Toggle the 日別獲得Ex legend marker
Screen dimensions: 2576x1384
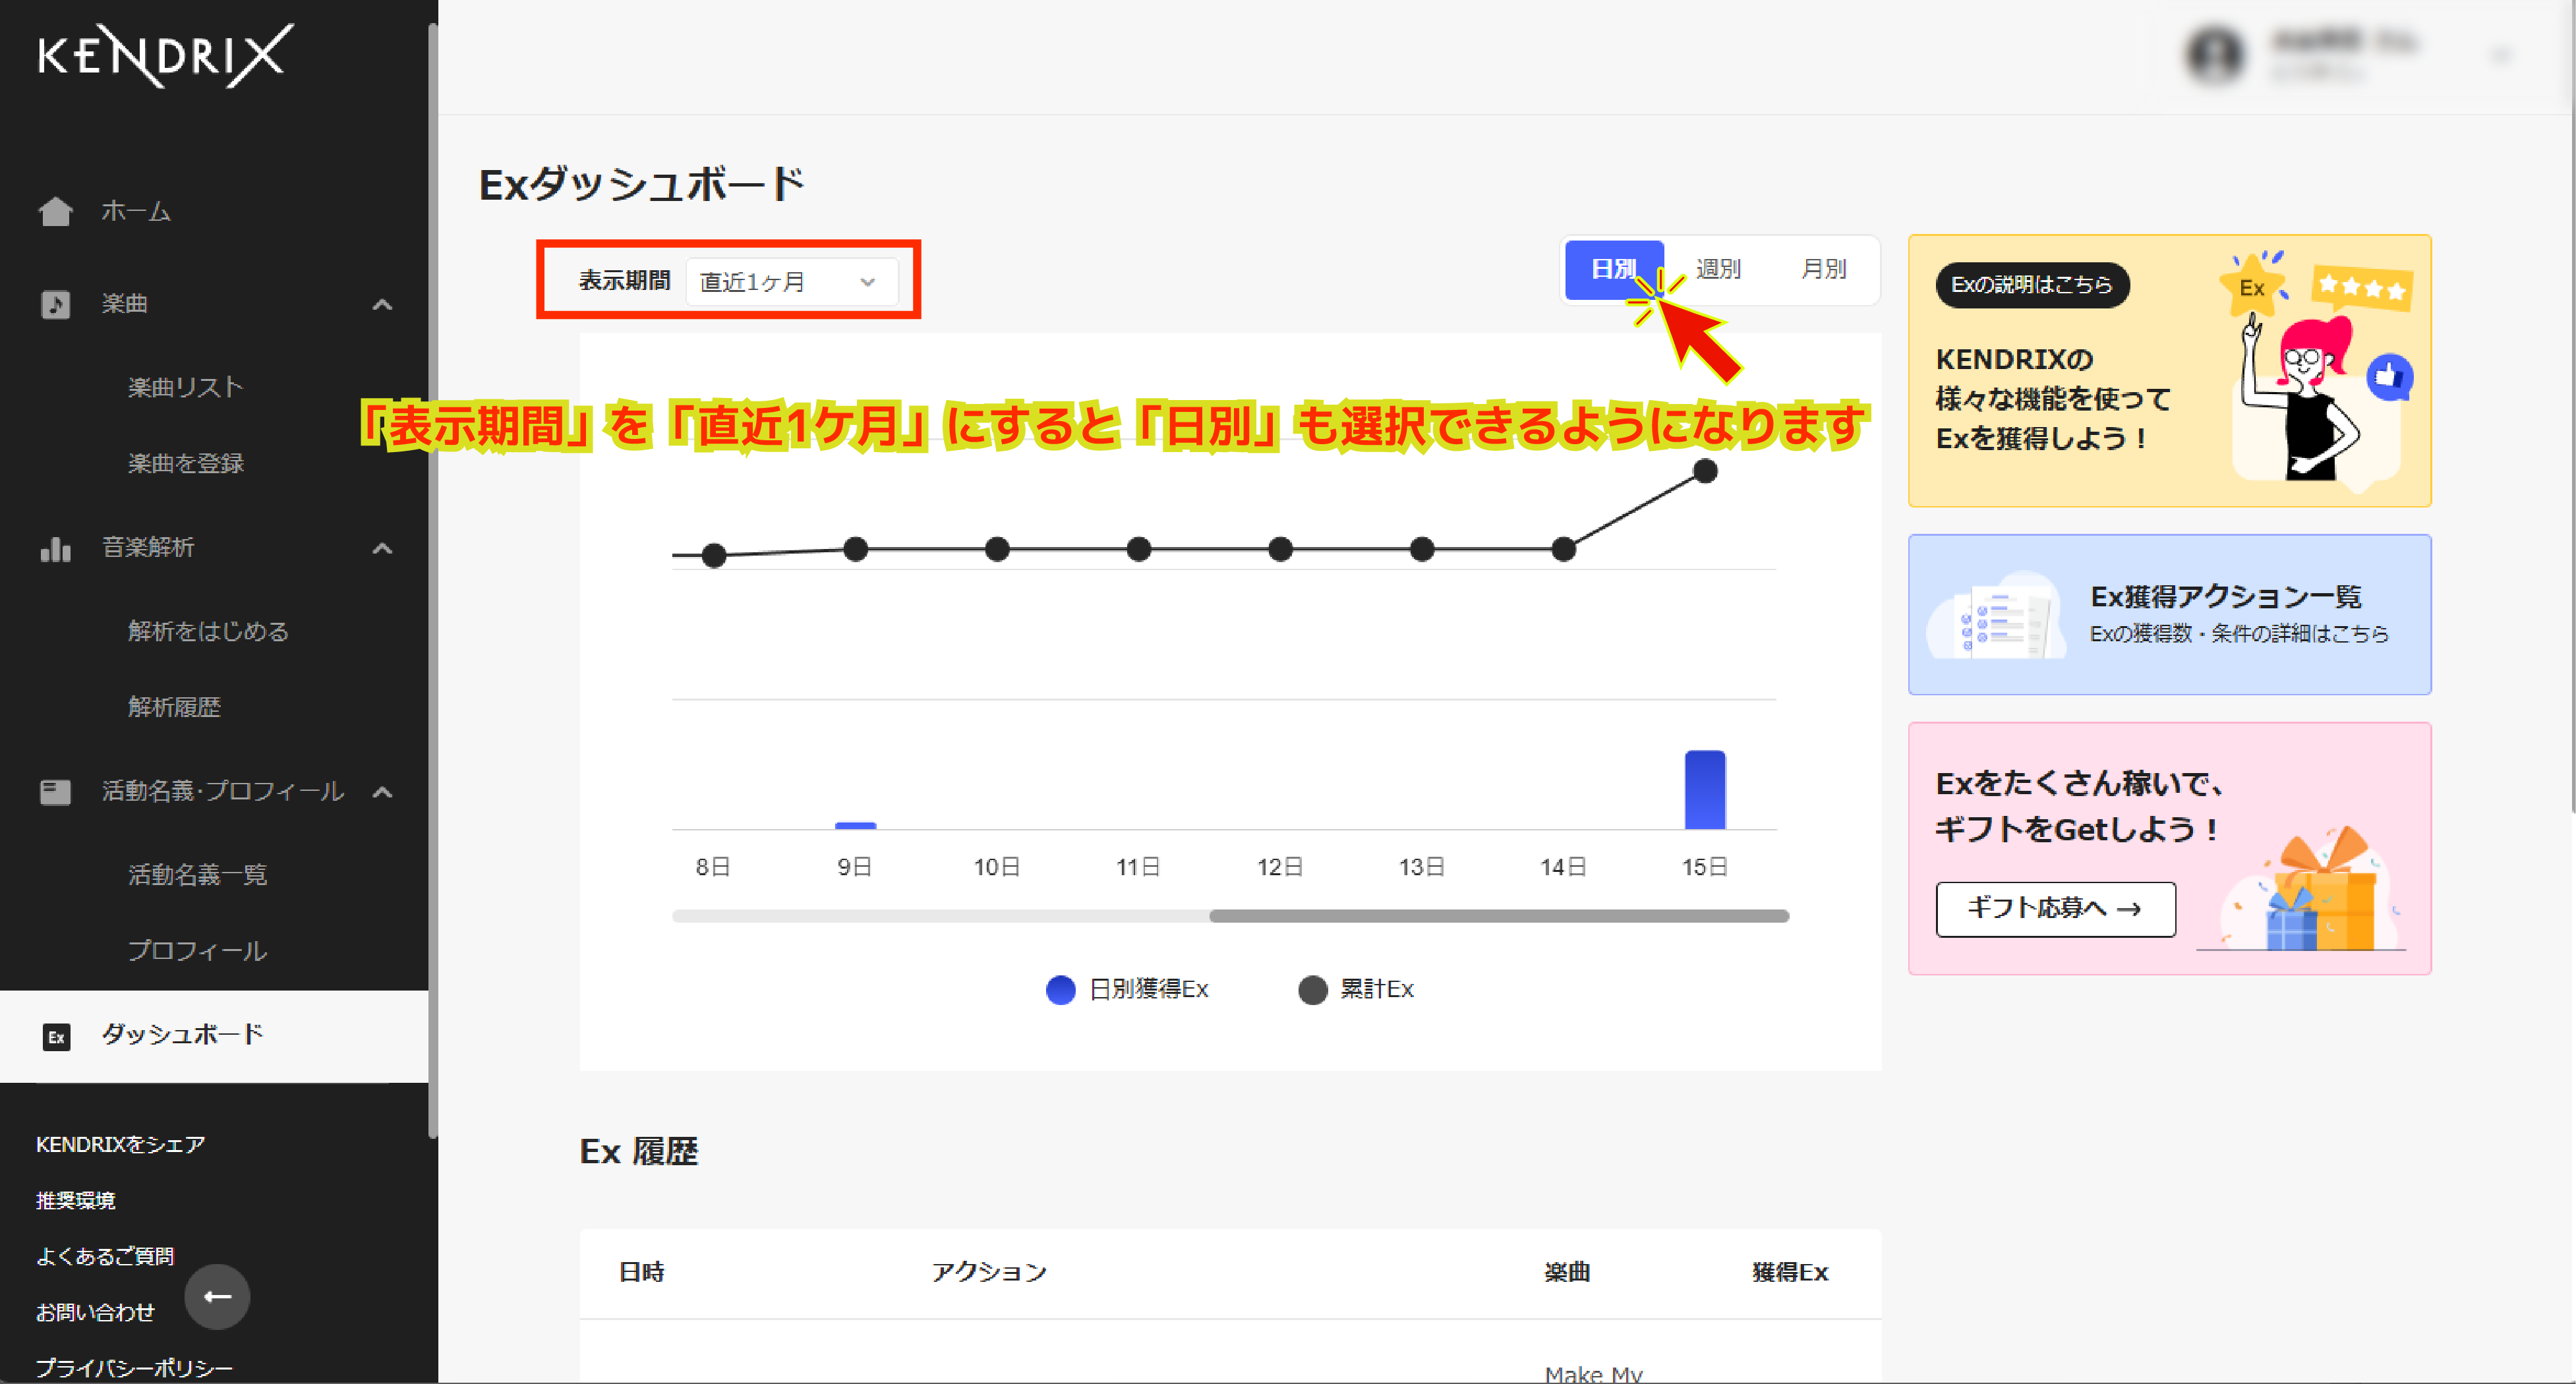pos(1060,989)
